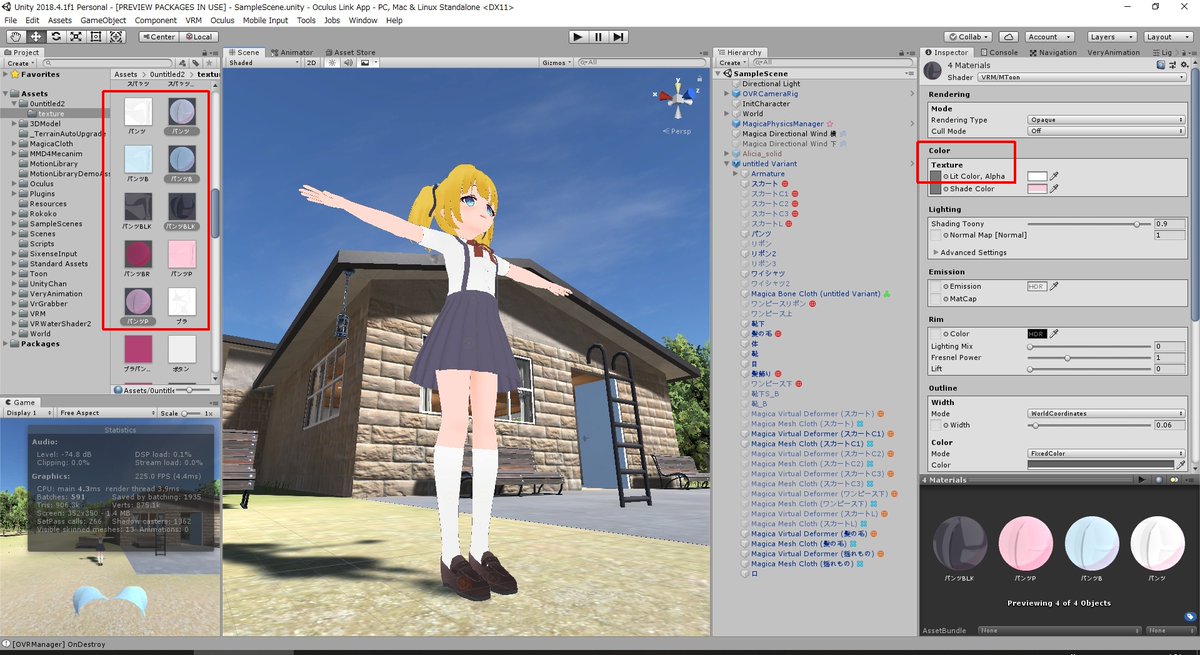Select the Hand tool in the toolbar
1200x655 pixels.
click(15, 37)
